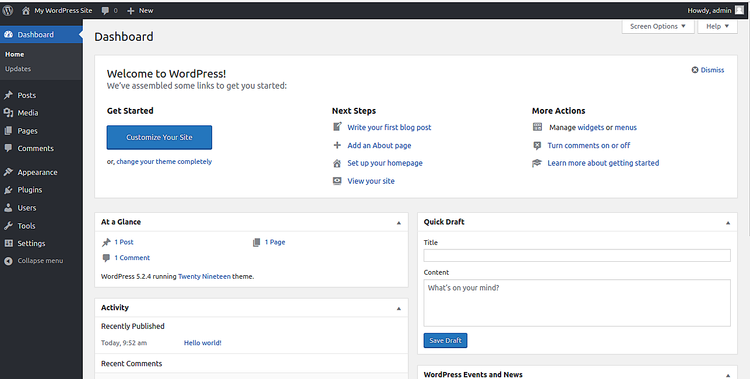Click the plus icon next to New
Screen dimensions: 750x379
click(x=131, y=11)
